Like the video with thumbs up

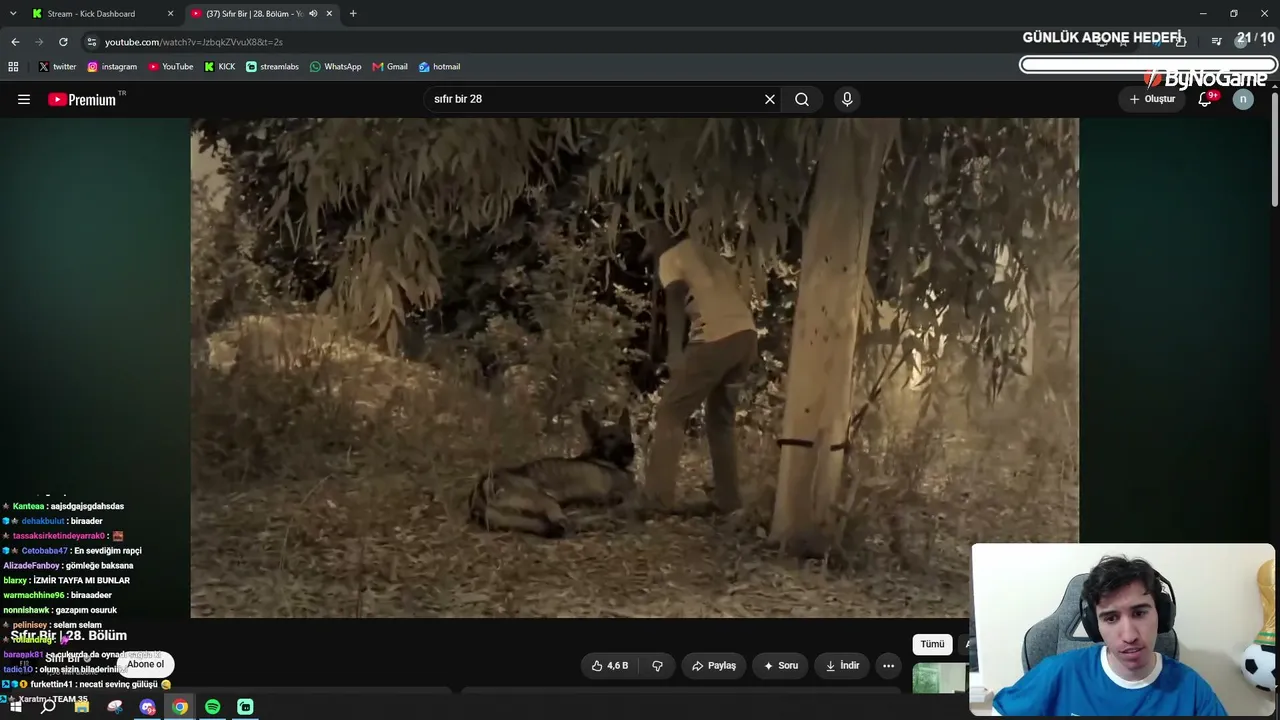pyautogui.click(x=611, y=666)
